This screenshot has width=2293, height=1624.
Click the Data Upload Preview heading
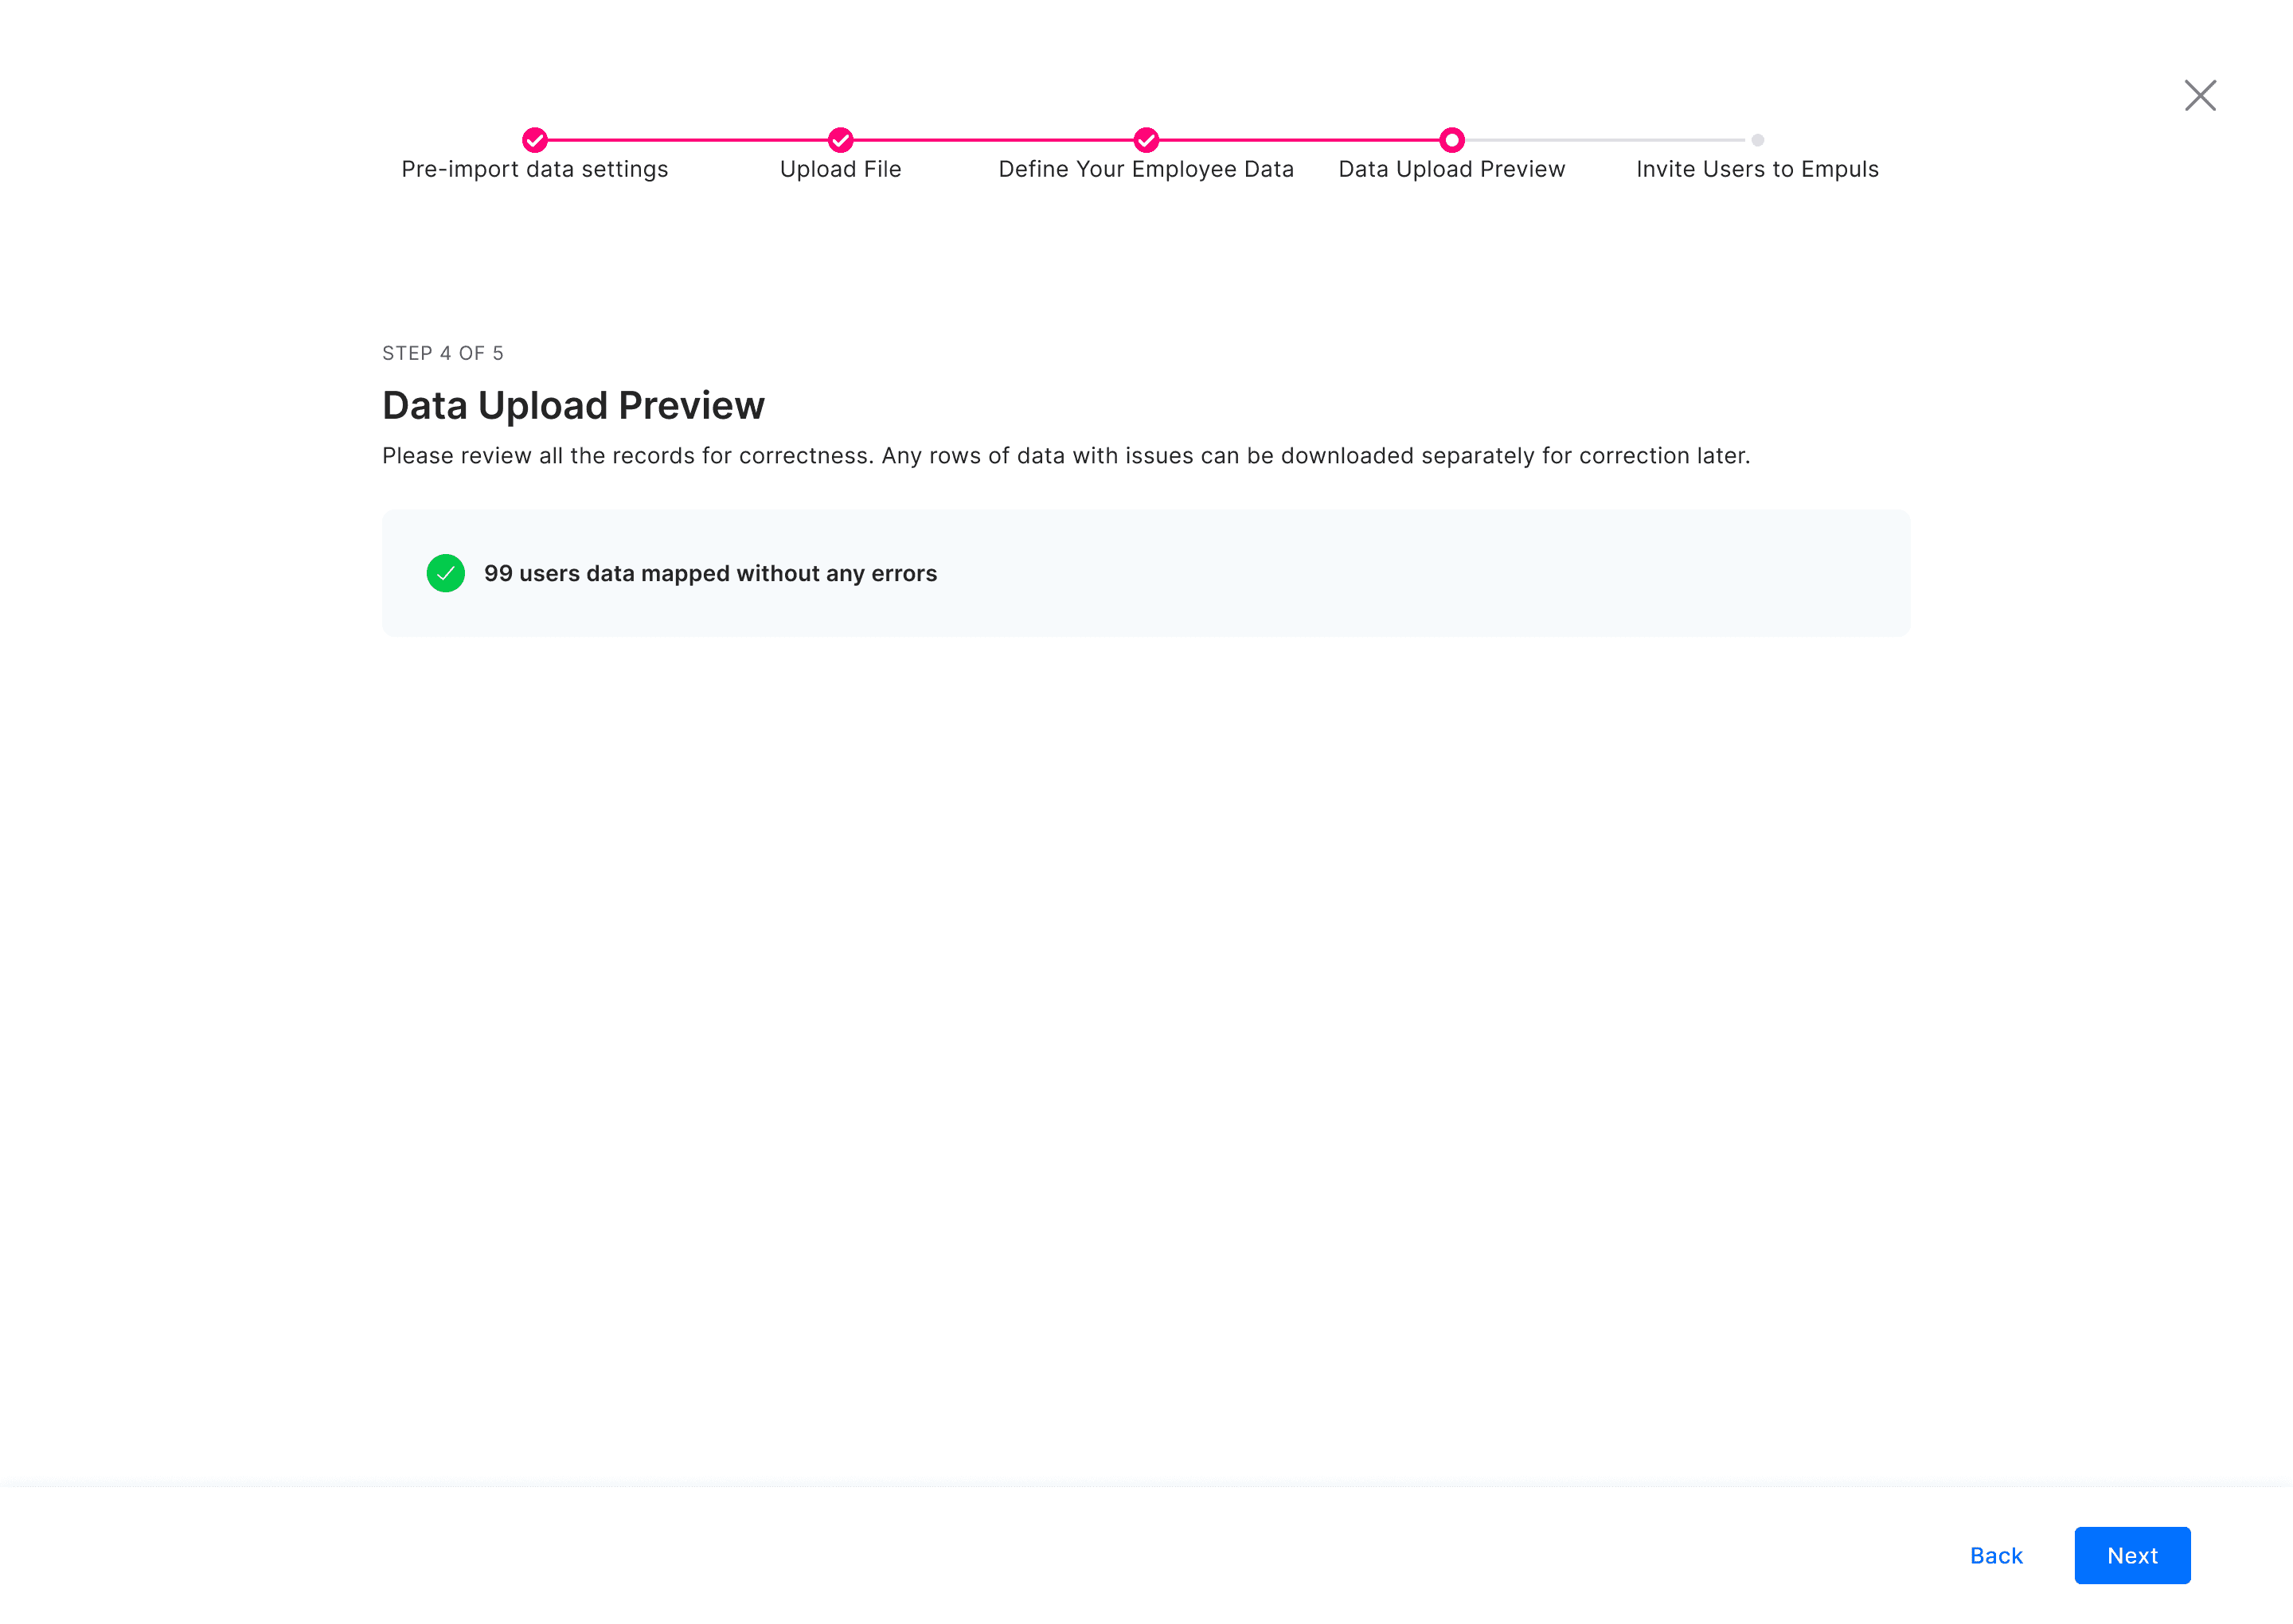pos(573,405)
